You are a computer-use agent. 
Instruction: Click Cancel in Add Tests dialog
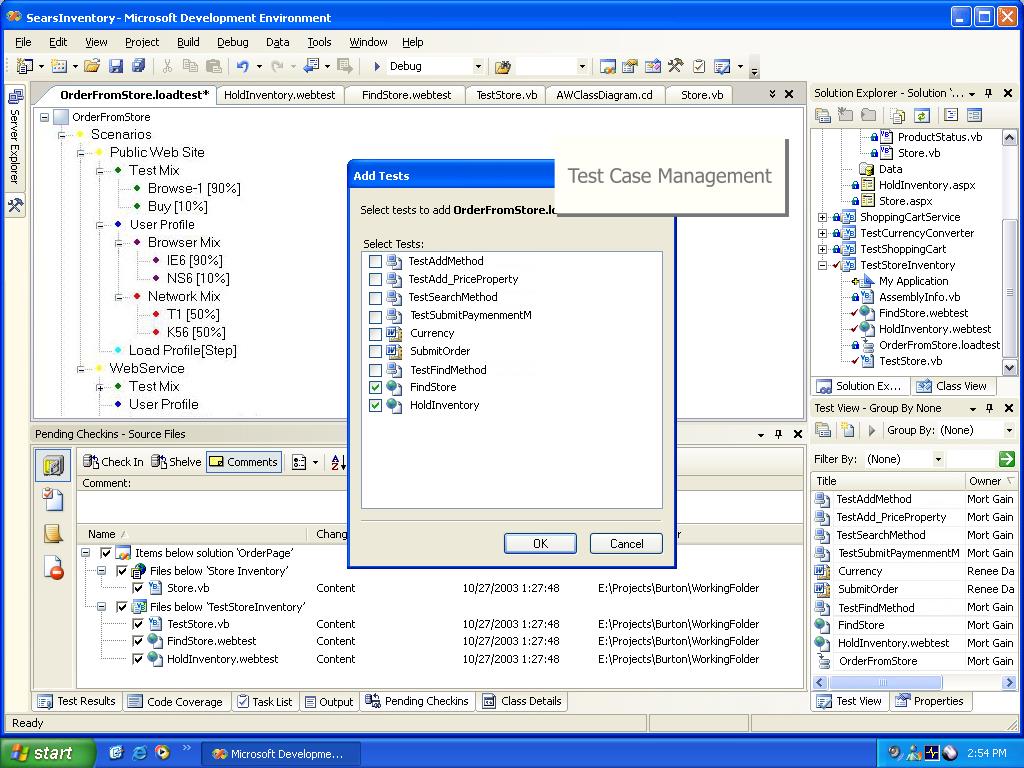pyautogui.click(x=626, y=543)
